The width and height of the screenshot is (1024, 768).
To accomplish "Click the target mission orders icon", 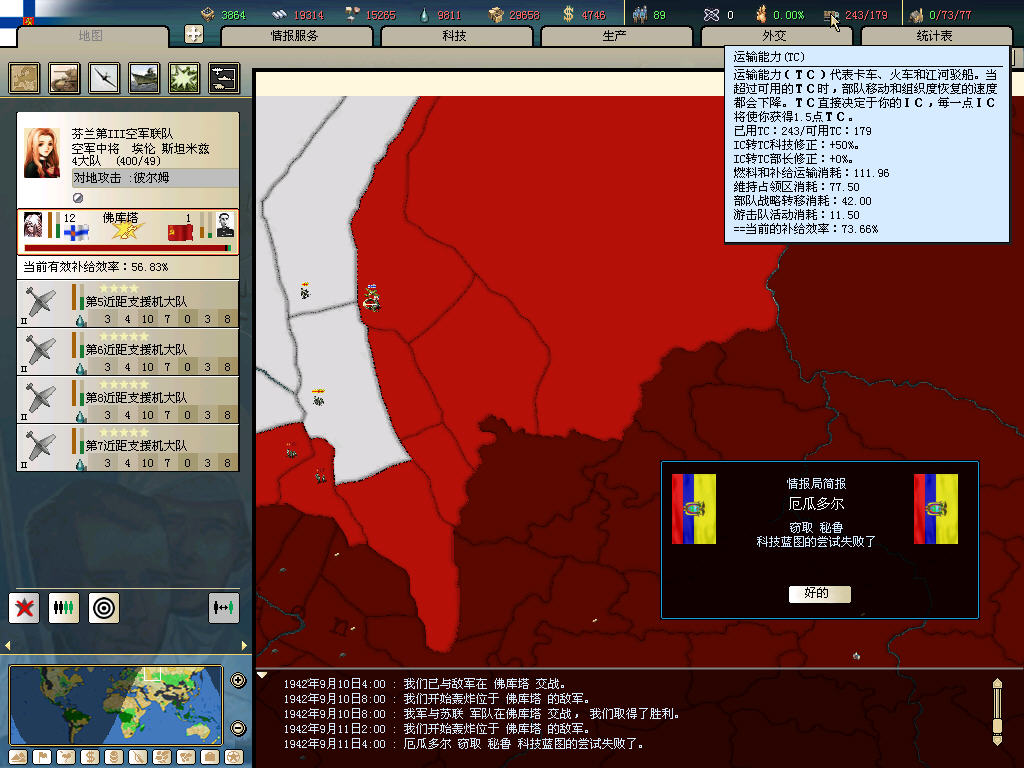I will tap(104, 608).
